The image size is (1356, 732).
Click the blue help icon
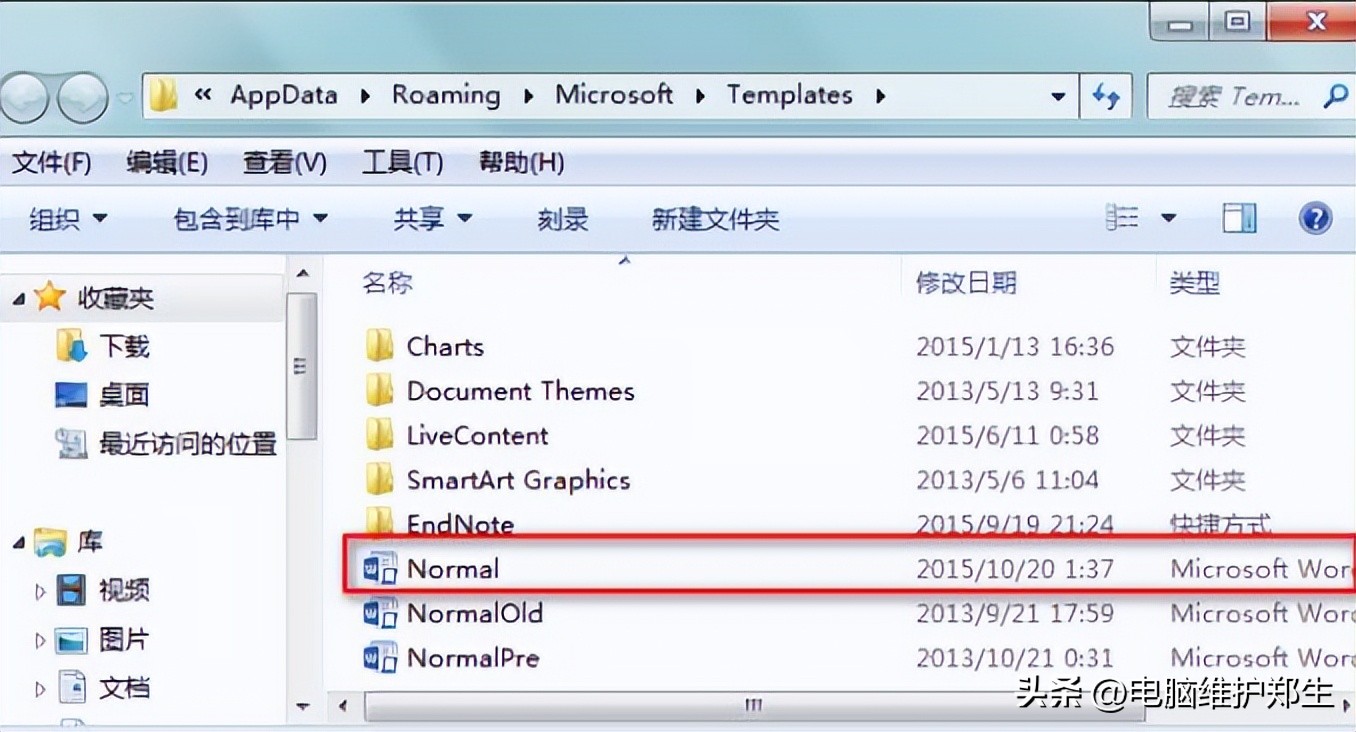coord(1315,217)
